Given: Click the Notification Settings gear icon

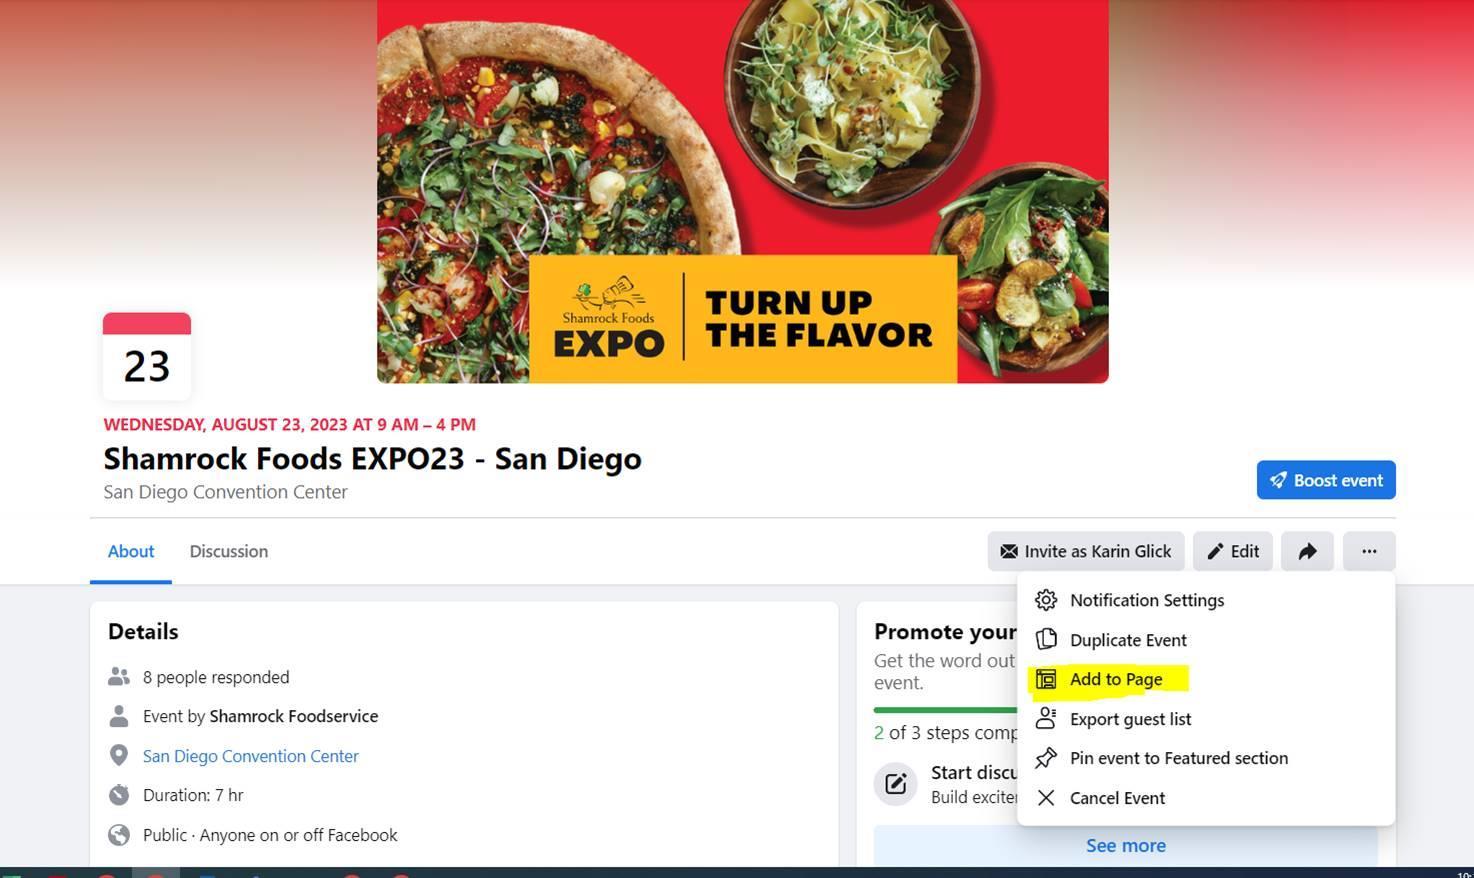Looking at the screenshot, I should tap(1046, 600).
